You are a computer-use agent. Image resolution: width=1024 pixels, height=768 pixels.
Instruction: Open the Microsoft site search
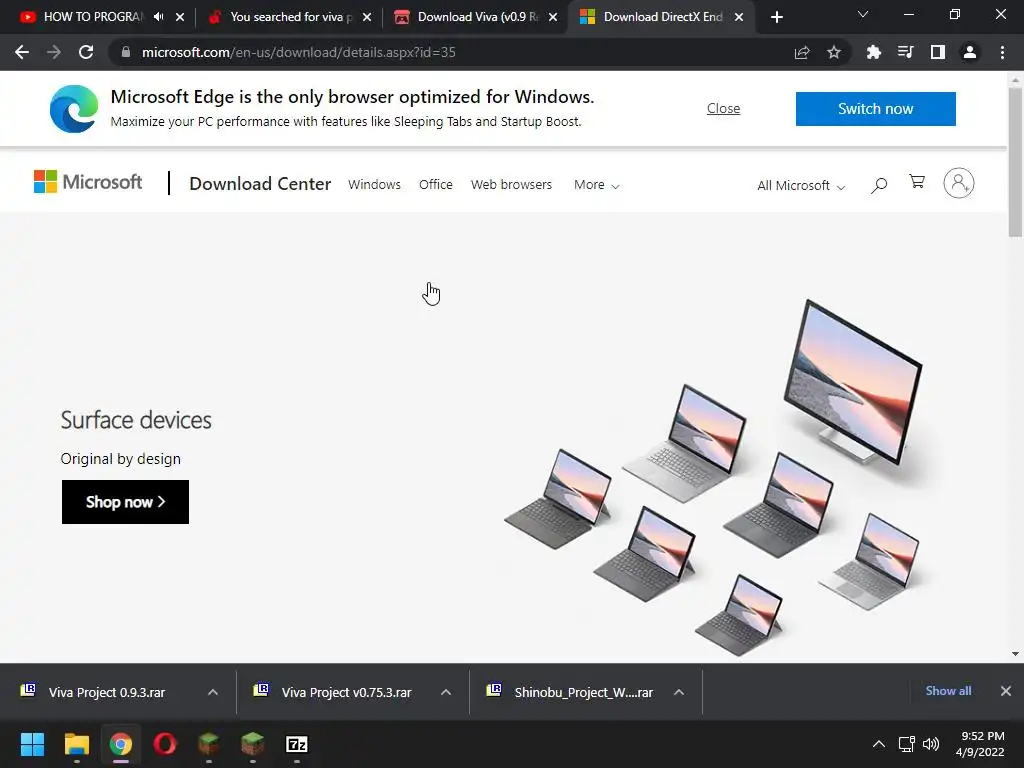tap(879, 185)
